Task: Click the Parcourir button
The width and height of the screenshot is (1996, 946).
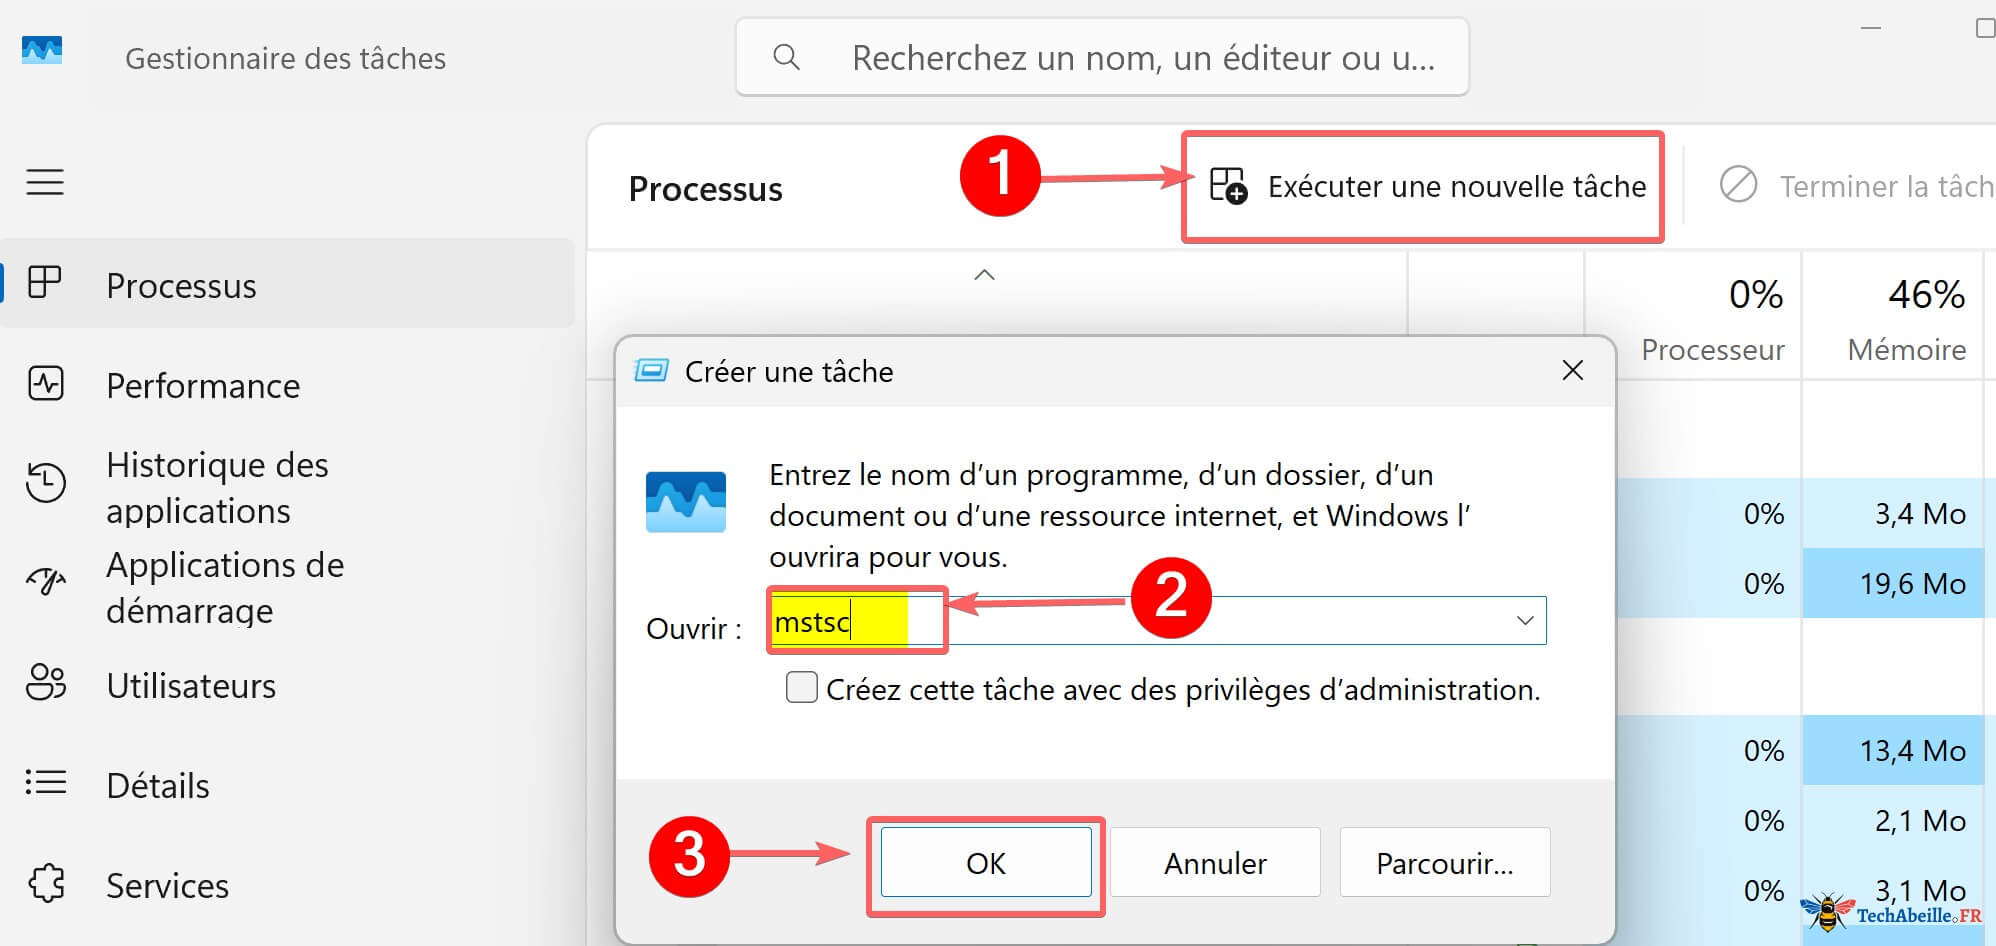Action: coord(1444,862)
